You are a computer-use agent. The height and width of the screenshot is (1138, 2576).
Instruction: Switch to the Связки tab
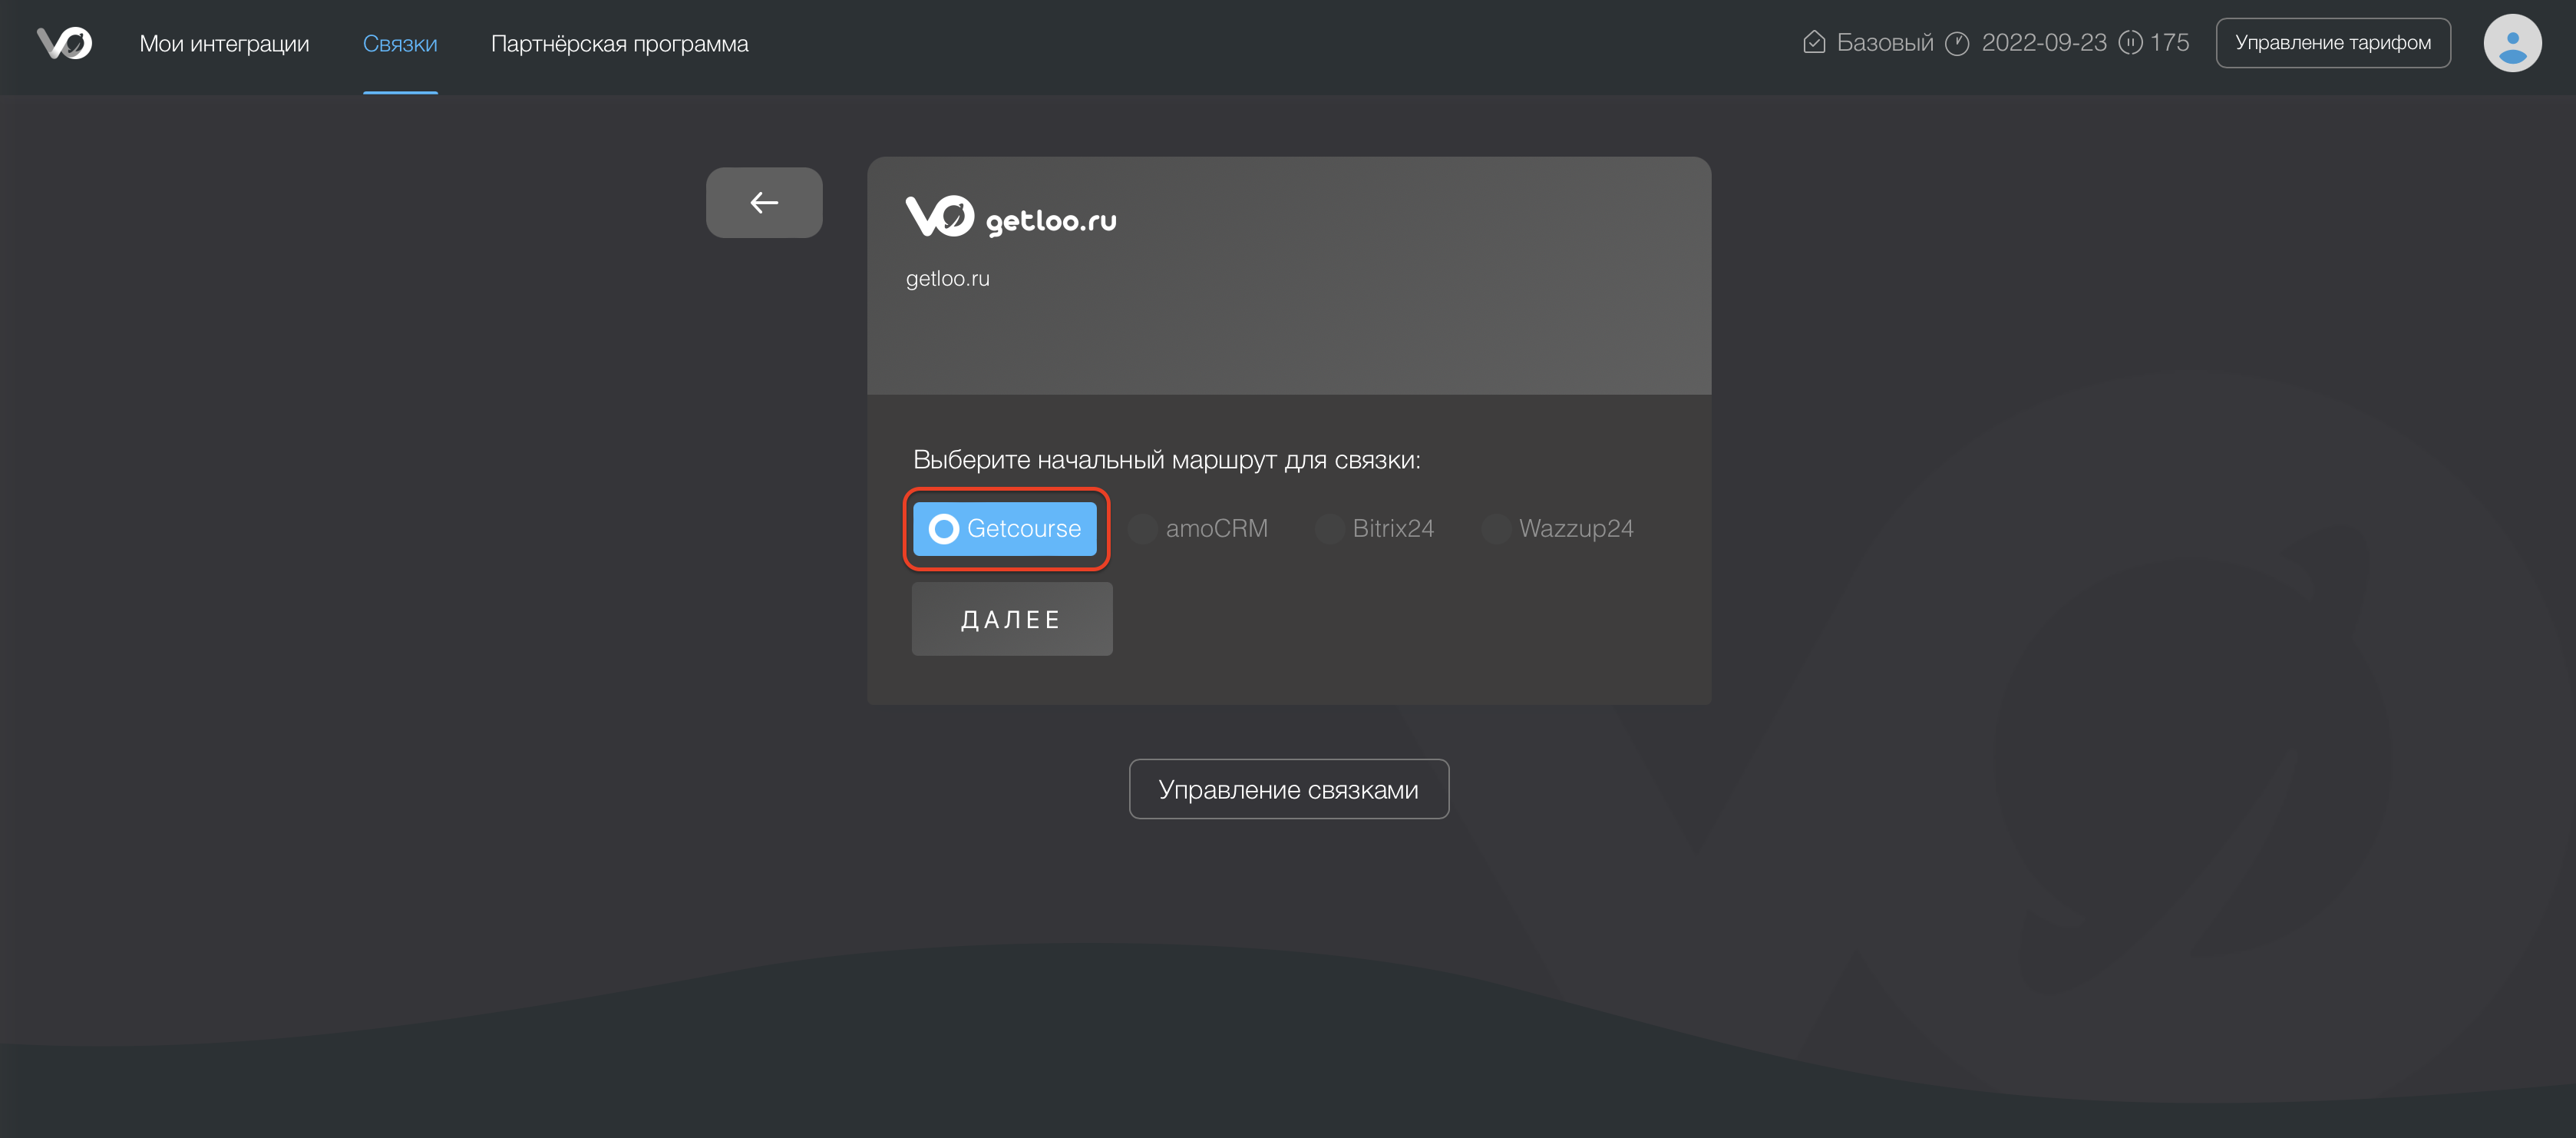pyautogui.click(x=399, y=44)
